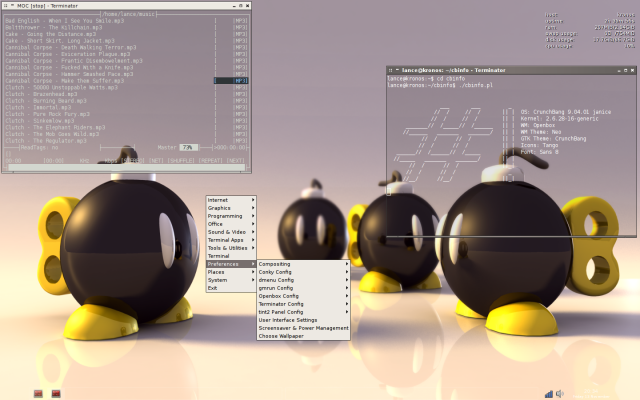Open the MOC Terminator window menu icon
This screenshot has height=400, width=640.
5,6
